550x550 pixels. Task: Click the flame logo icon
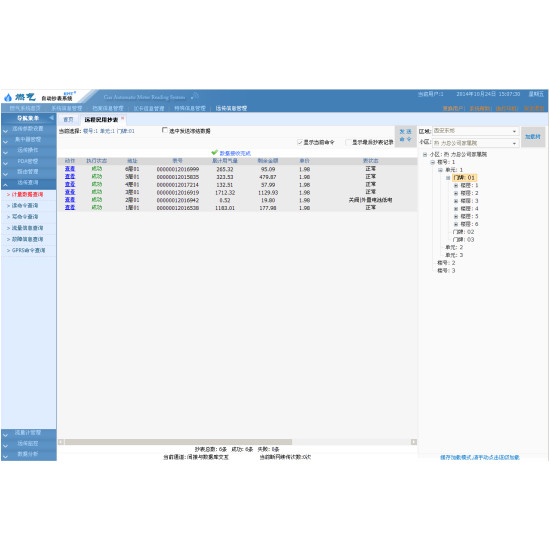click(8, 97)
